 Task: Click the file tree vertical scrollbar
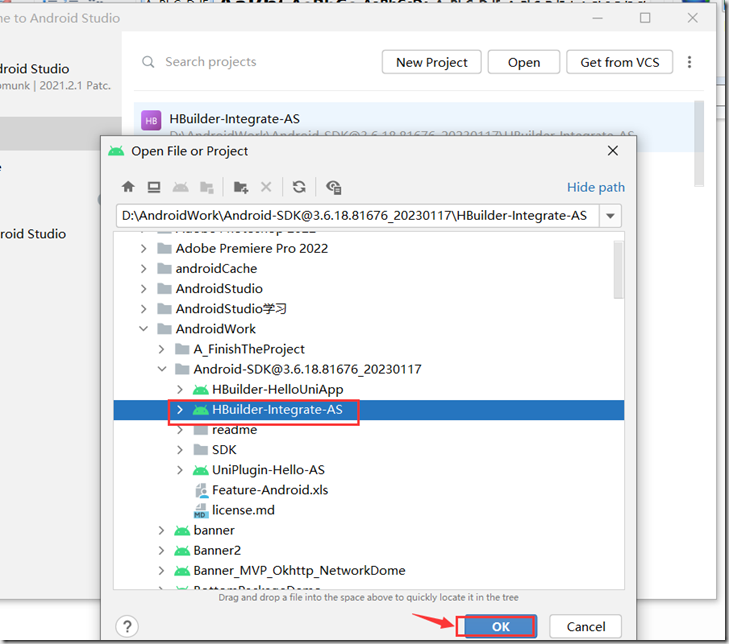(x=618, y=270)
